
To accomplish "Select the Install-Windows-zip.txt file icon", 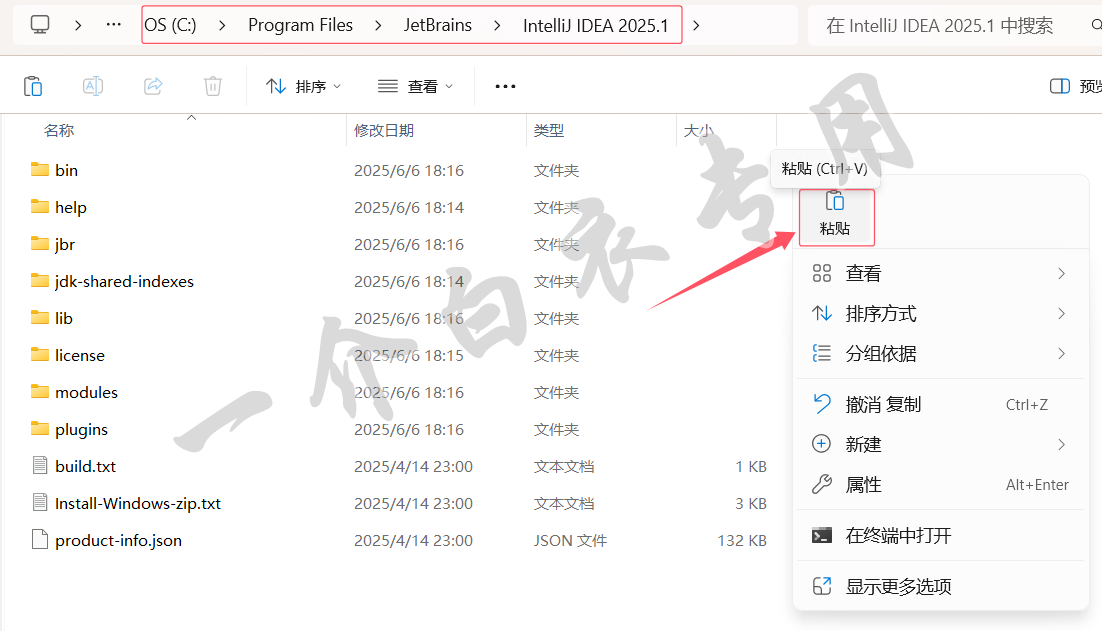I will [x=40, y=502].
